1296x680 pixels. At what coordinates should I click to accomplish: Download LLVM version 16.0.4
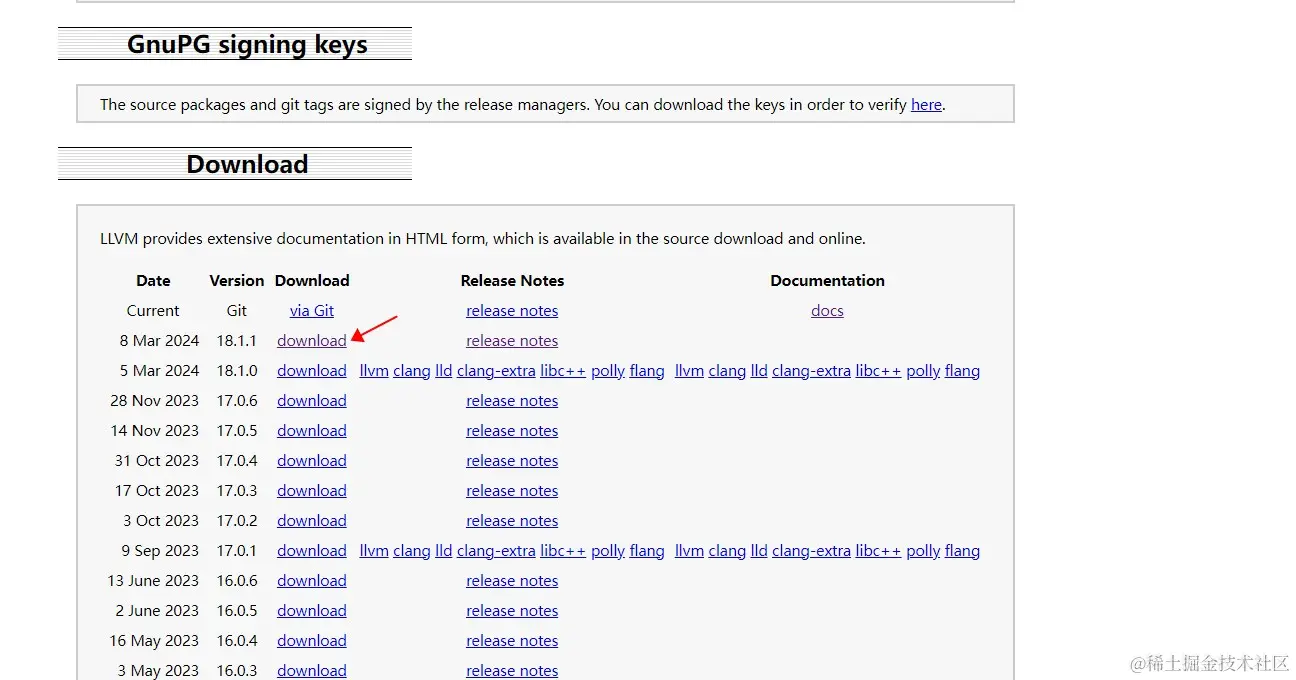[x=312, y=641]
